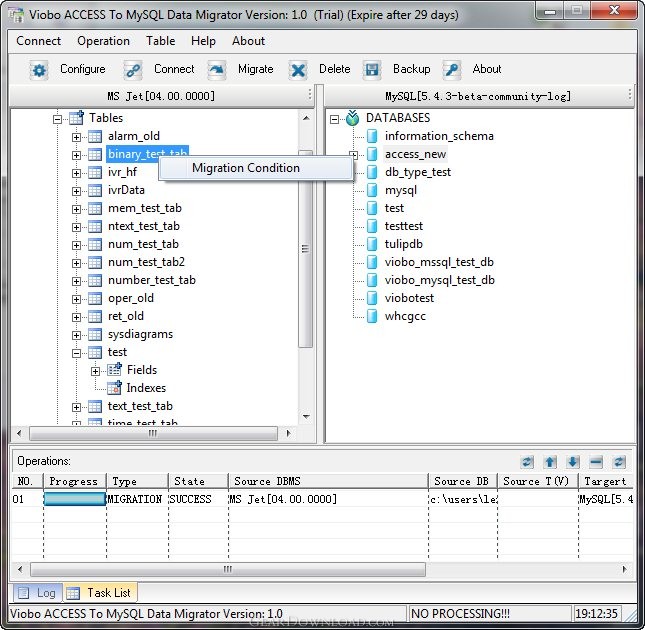Switch to the Task List tab
This screenshot has height=630, width=645.
click(100, 593)
